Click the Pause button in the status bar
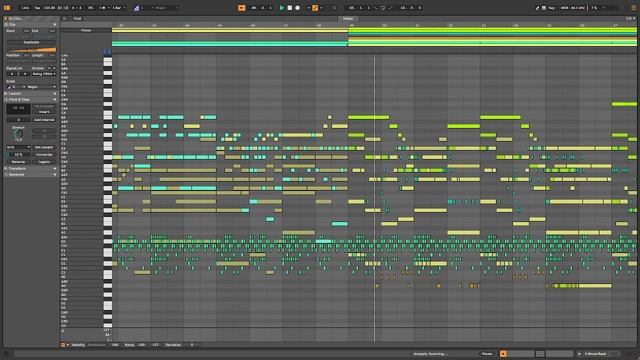 [x=487, y=354]
